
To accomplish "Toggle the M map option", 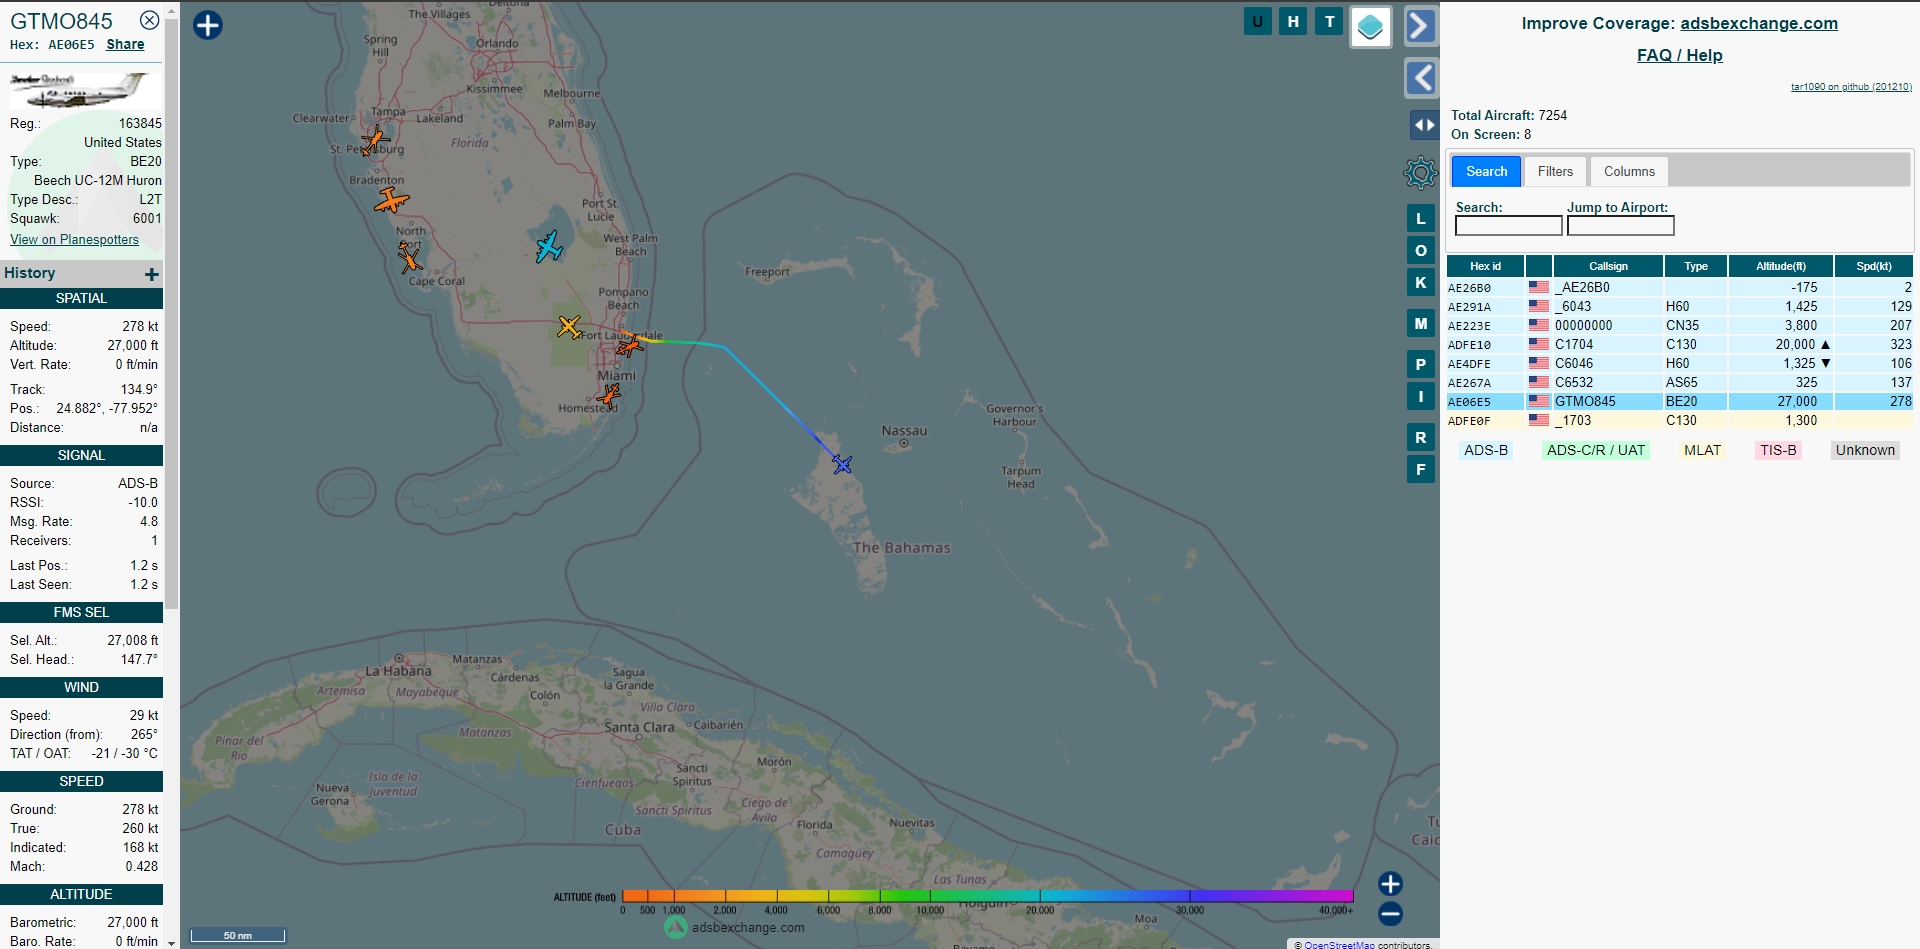I will 1421,324.
